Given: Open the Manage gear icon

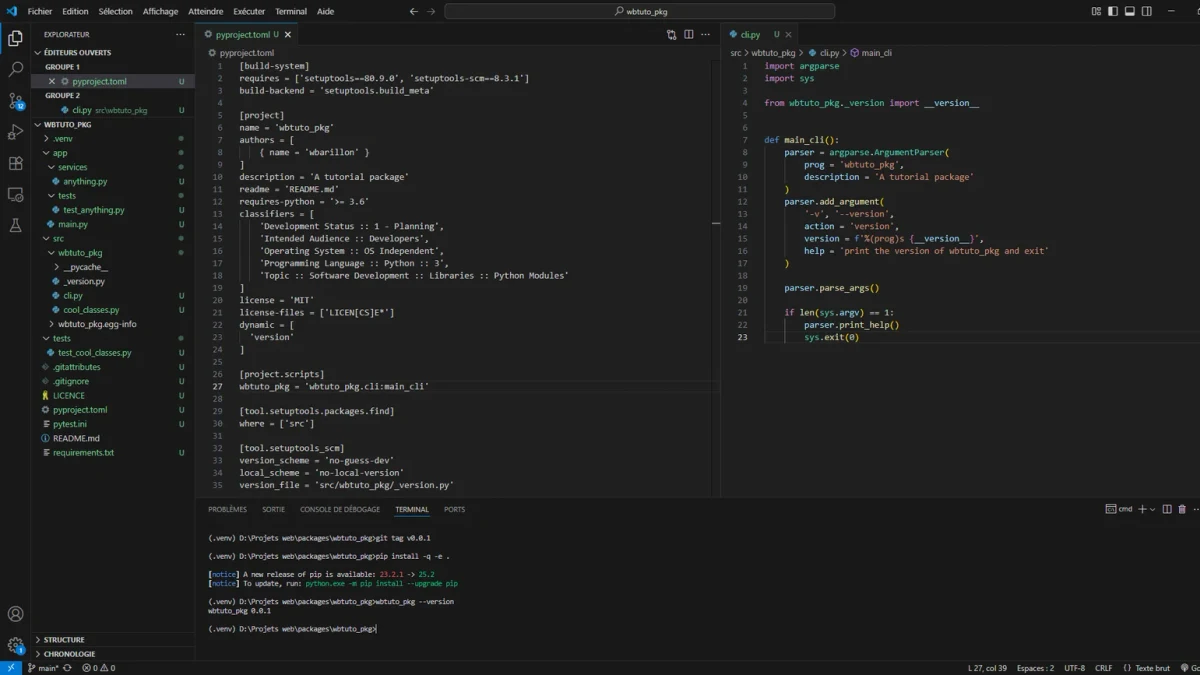Looking at the screenshot, I should (x=15, y=645).
